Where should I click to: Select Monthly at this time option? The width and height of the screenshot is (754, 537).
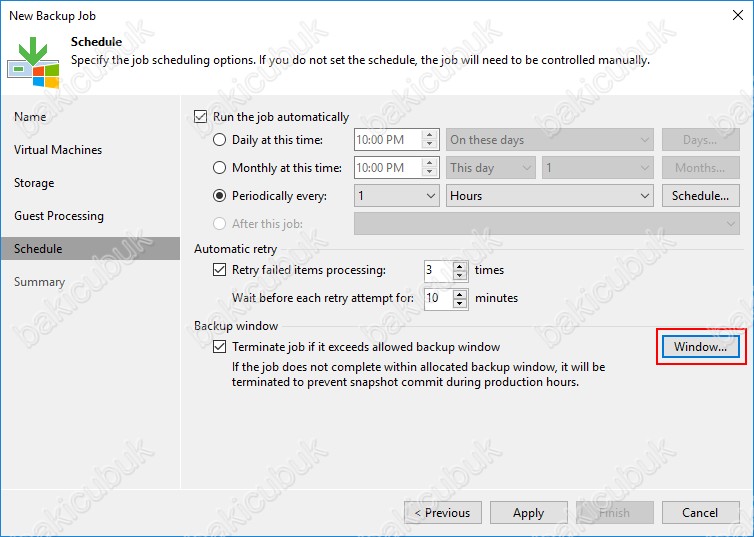coord(219,168)
